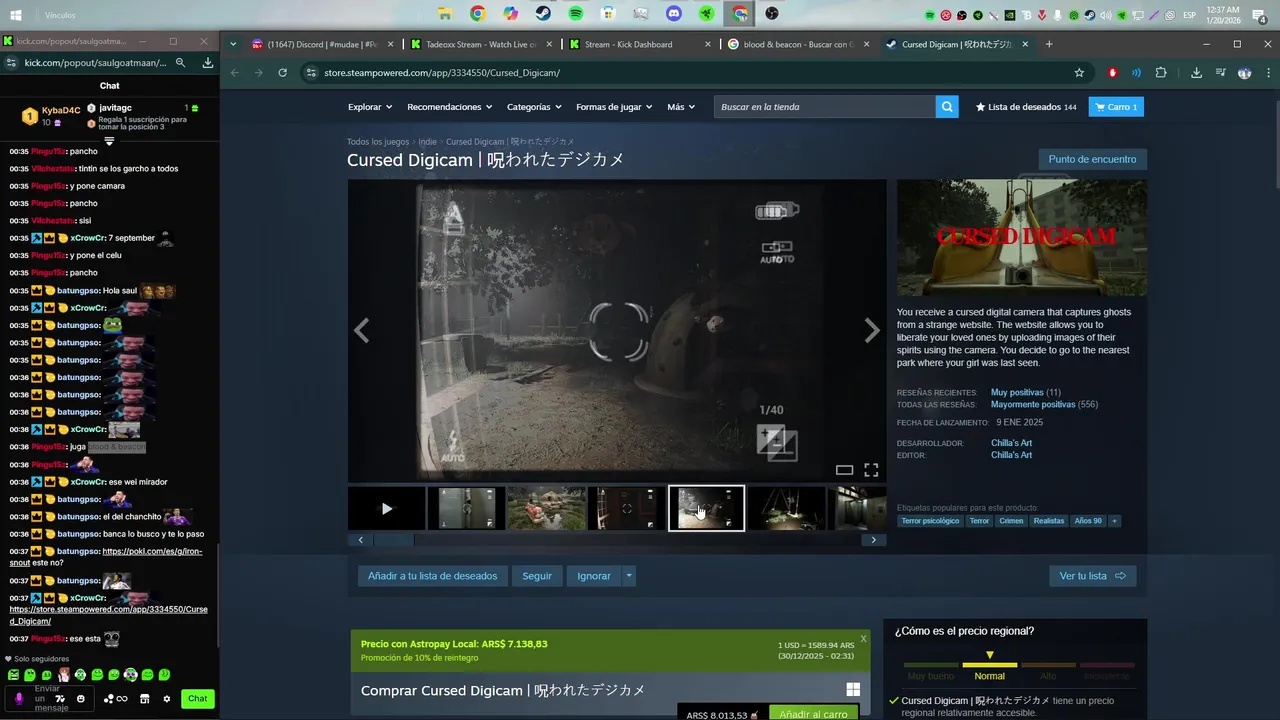Open Chrome downloads icon in Steam window
Image resolution: width=1280 pixels, height=720 pixels.
tap(1196, 73)
